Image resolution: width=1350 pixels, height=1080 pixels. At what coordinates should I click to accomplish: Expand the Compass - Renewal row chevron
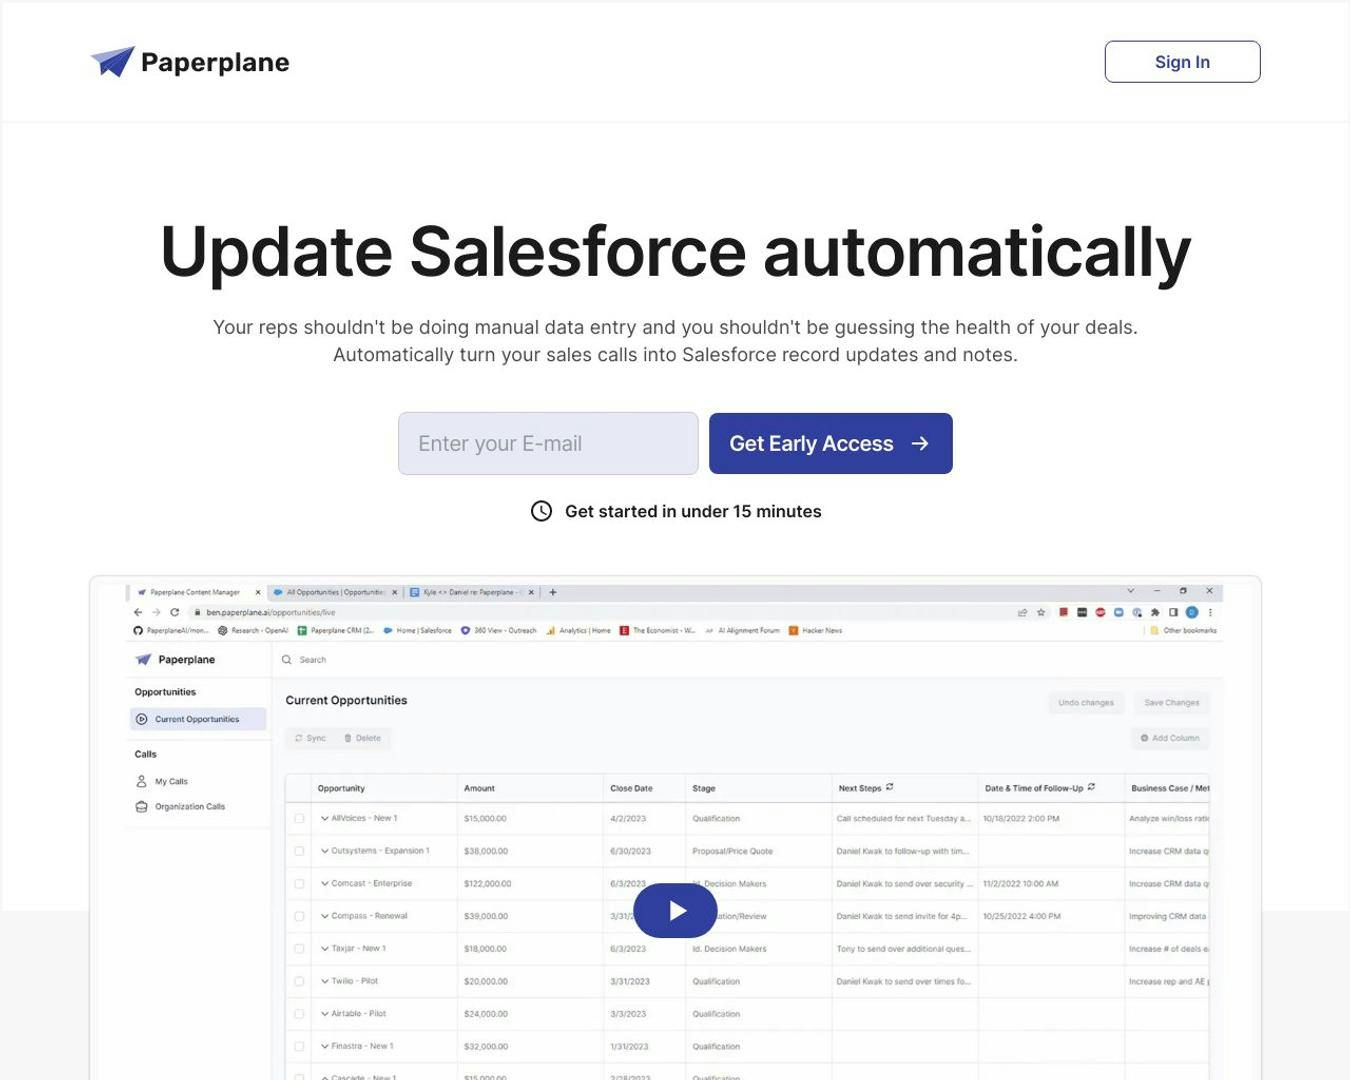[324, 916]
